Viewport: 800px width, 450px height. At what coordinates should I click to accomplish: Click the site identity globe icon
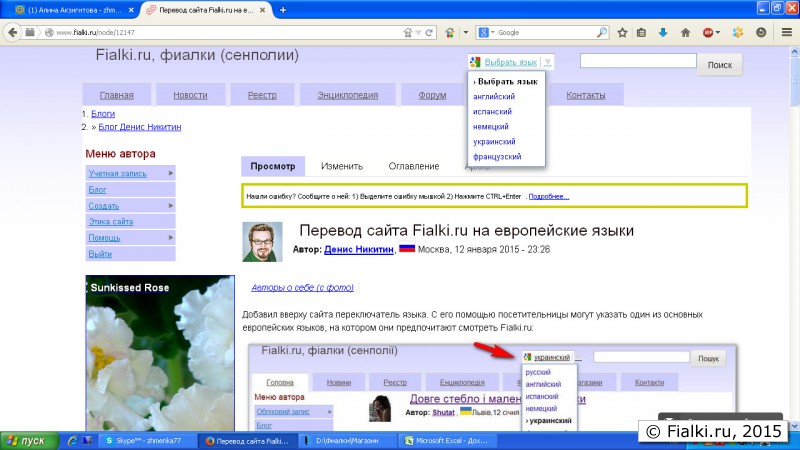click(49, 33)
